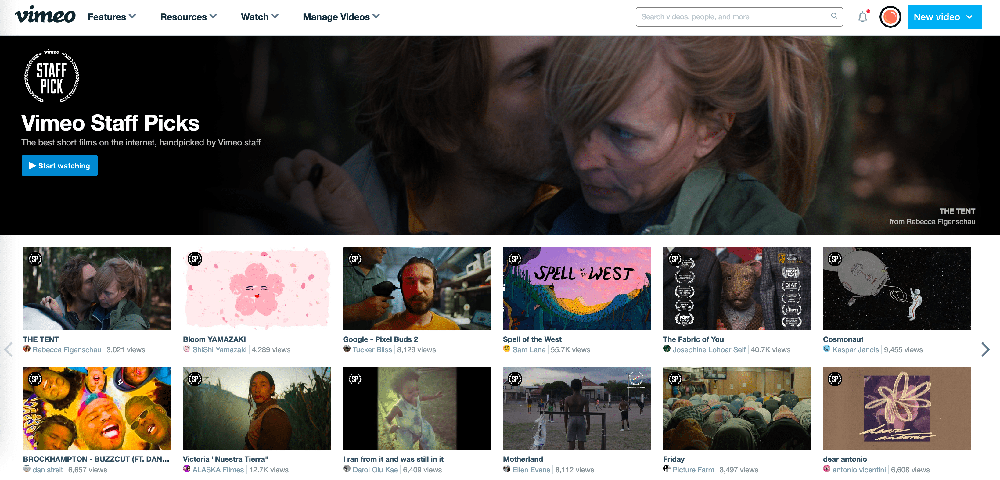Open the New video dropdown
The height and width of the screenshot is (480, 1000).
point(945,17)
